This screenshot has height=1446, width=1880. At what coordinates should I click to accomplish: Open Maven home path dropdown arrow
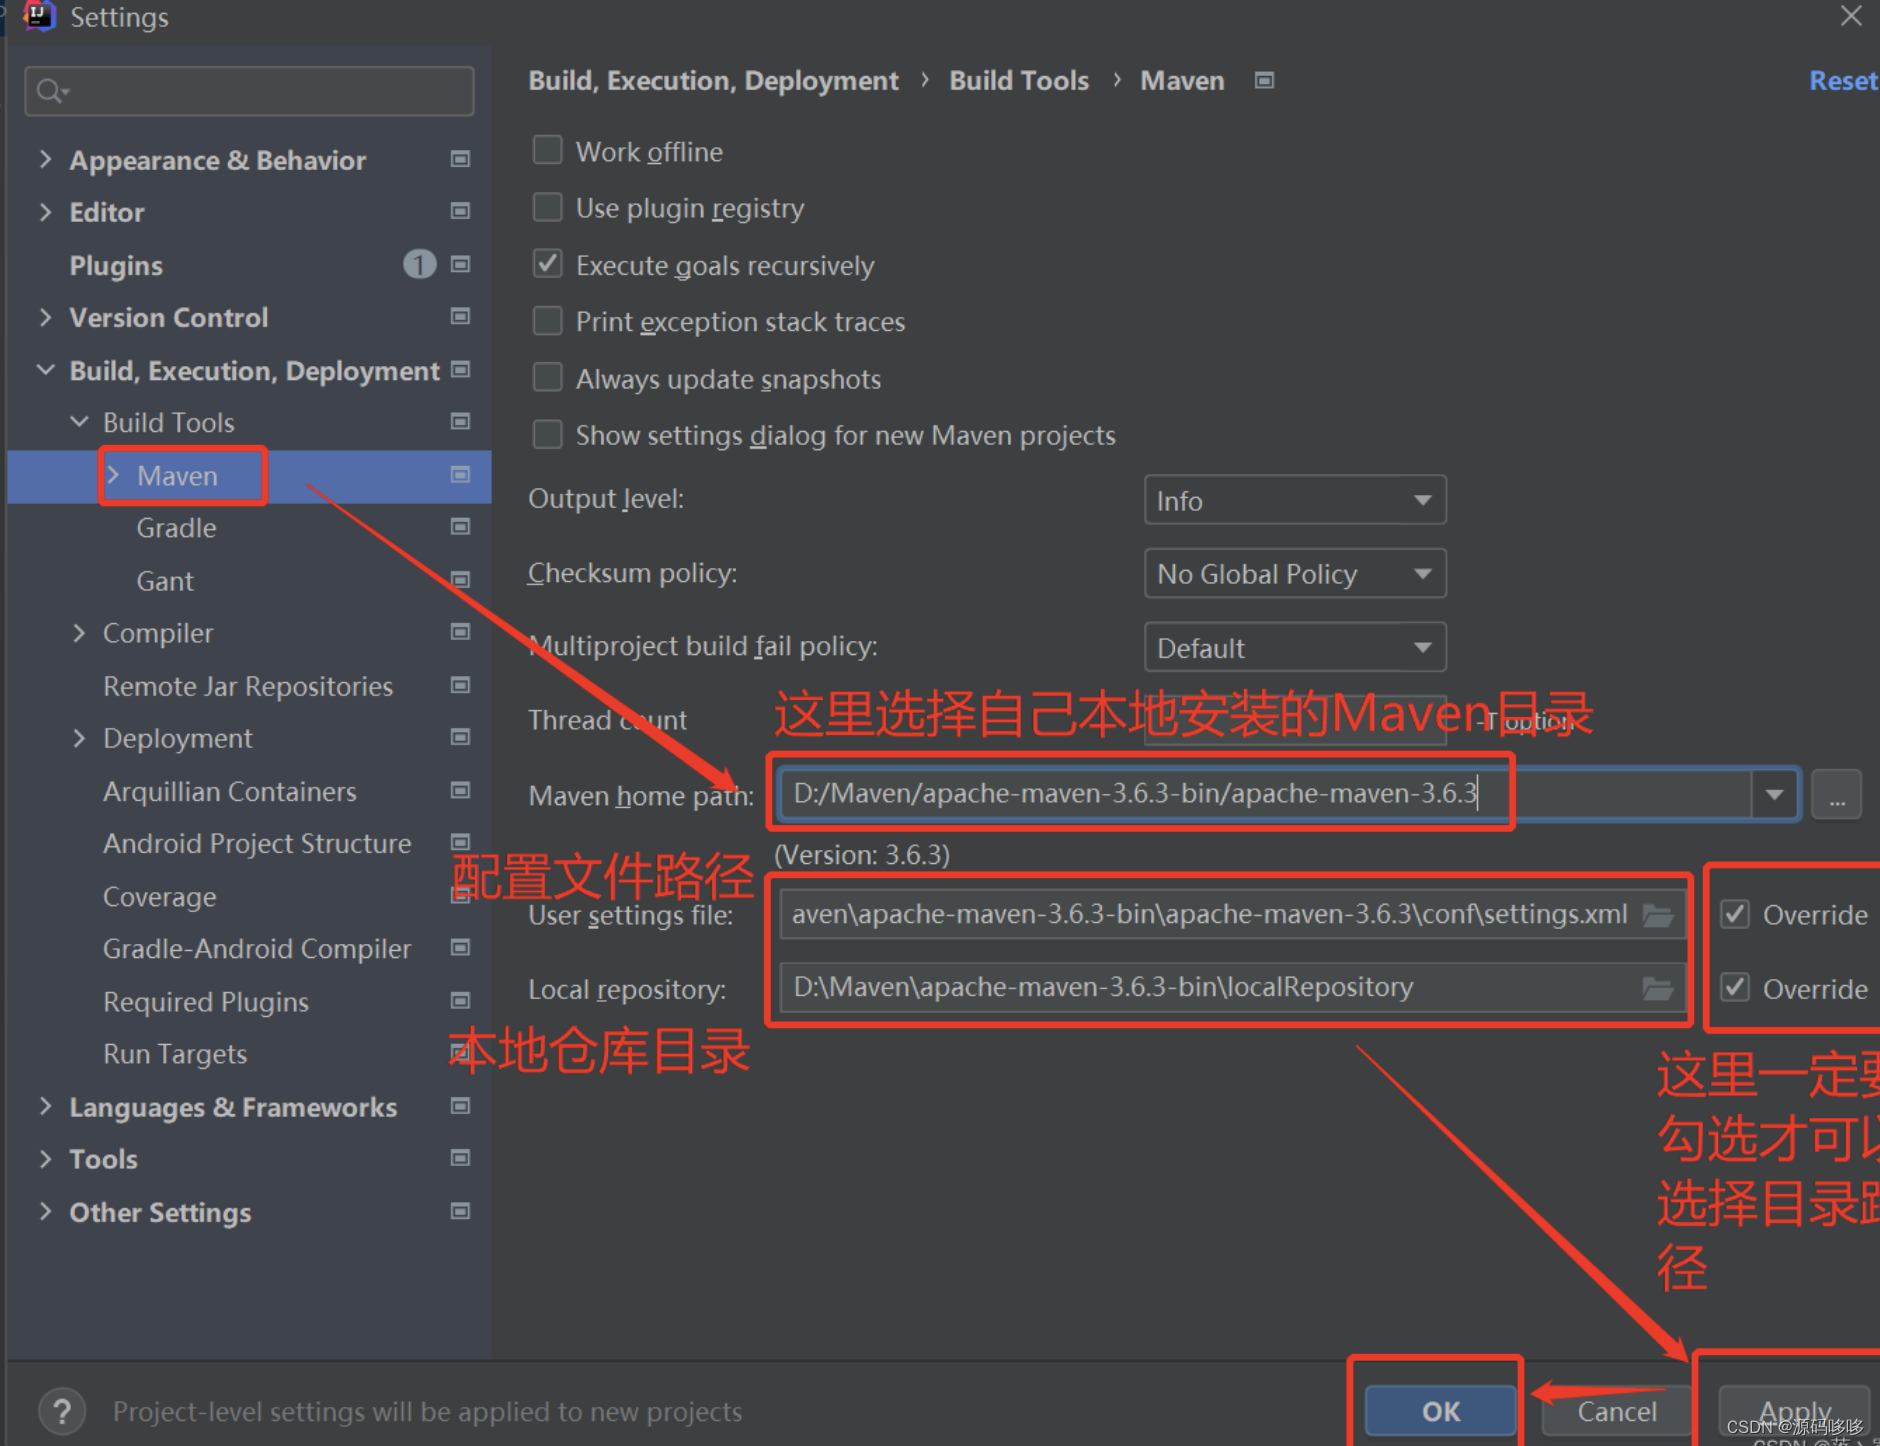coord(1775,795)
